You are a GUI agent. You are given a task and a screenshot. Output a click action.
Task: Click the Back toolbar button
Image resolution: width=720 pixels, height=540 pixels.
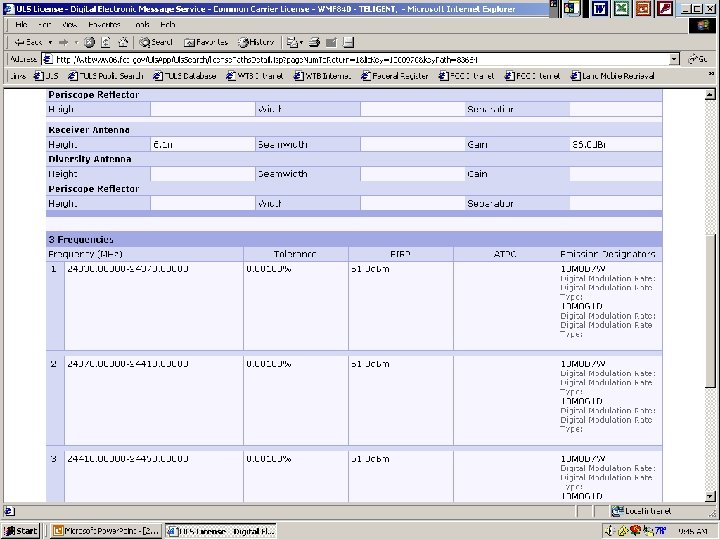[28, 42]
